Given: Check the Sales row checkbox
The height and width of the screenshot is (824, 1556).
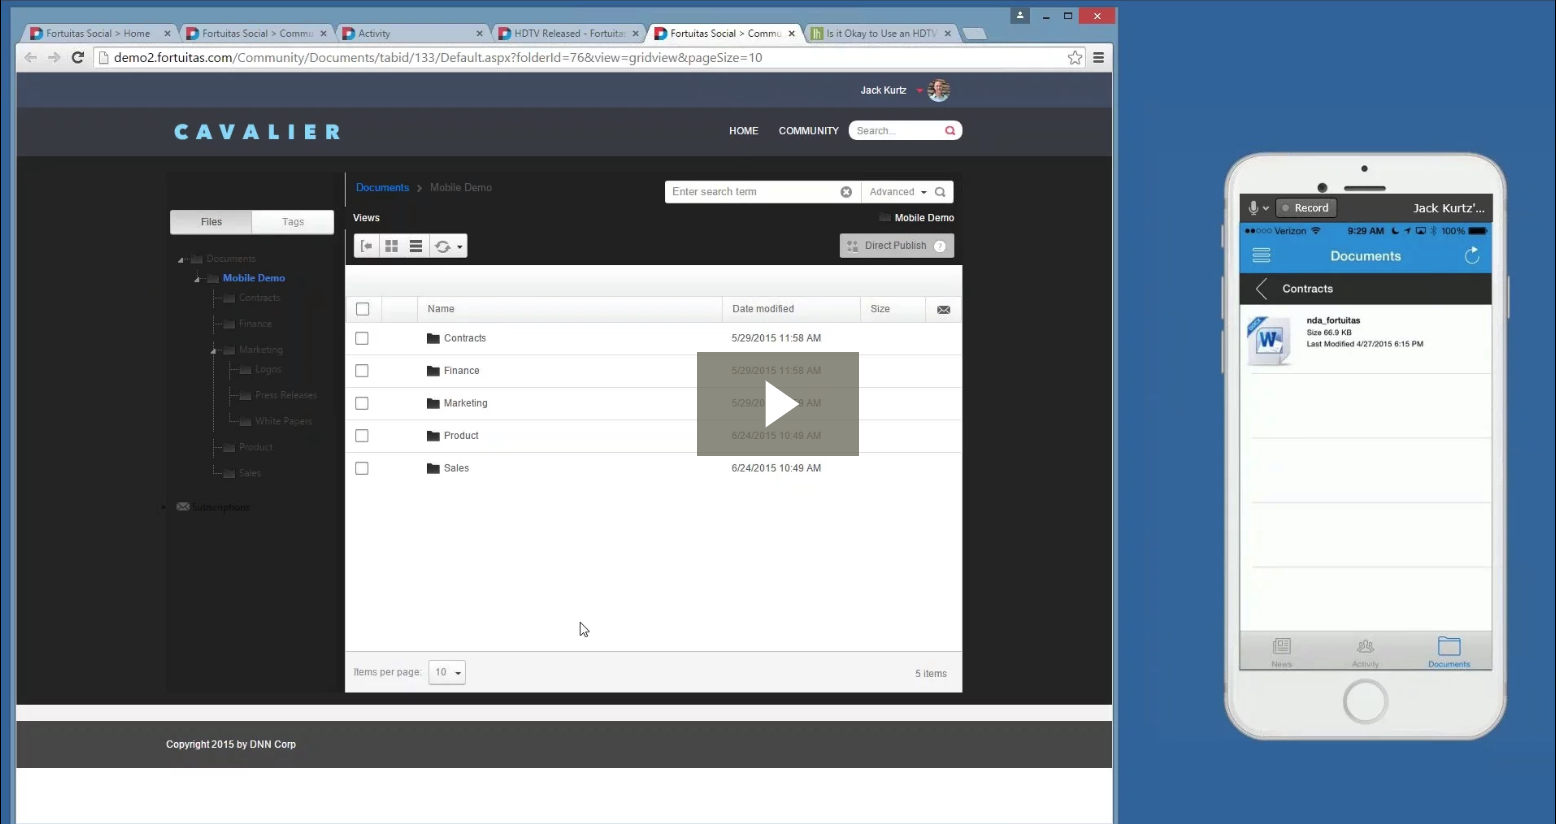Looking at the screenshot, I should (x=362, y=469).
